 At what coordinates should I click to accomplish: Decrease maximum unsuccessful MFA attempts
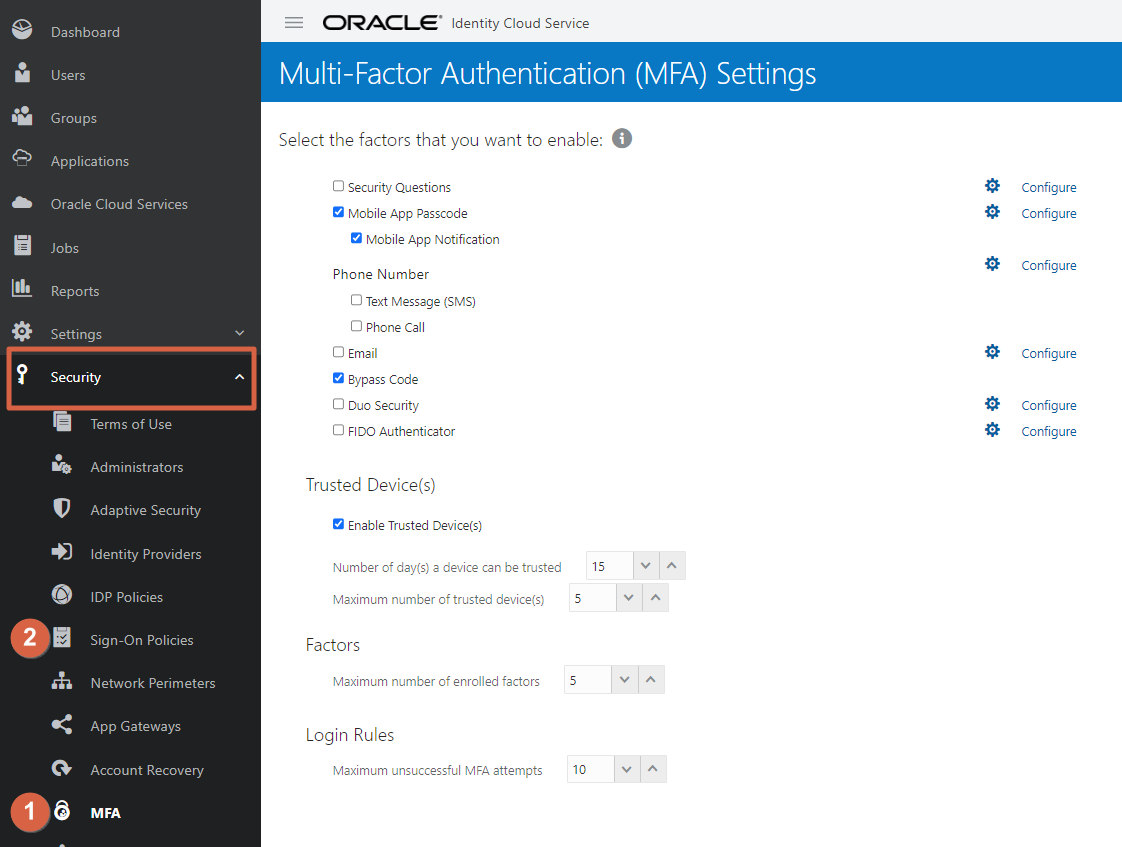627,769
